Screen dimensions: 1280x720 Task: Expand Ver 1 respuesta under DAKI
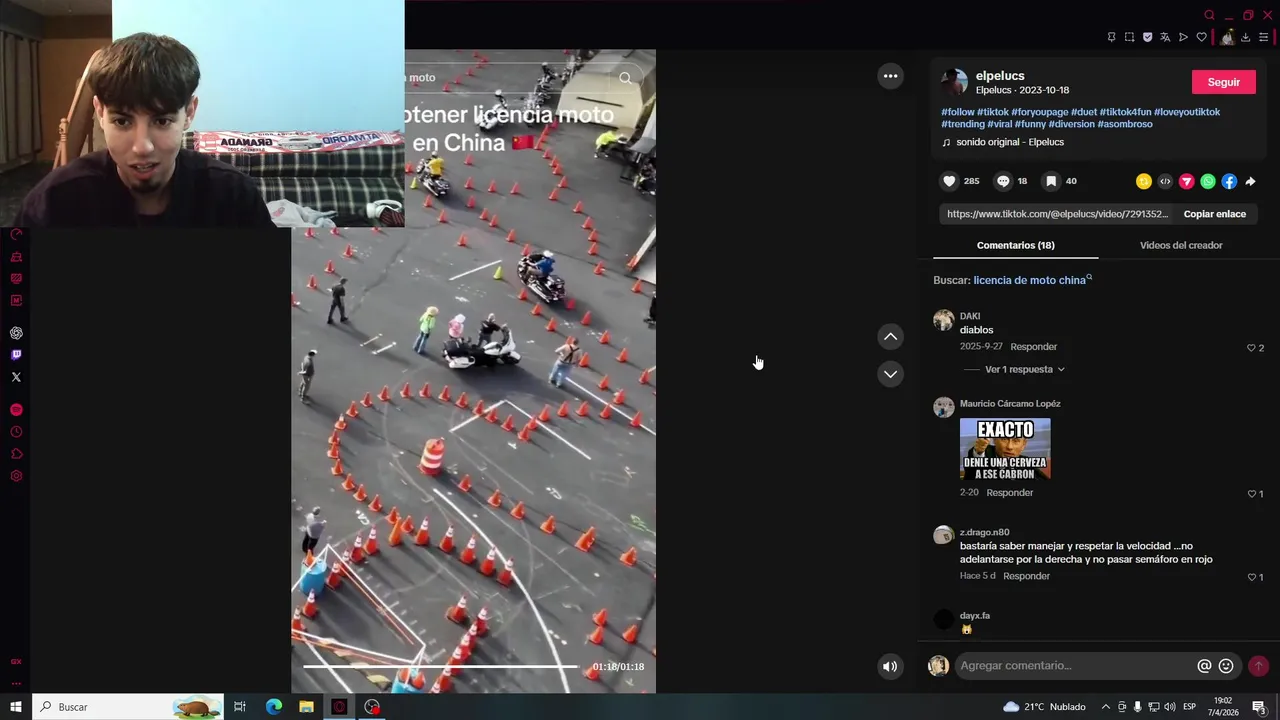click(x=1025, y=369)
